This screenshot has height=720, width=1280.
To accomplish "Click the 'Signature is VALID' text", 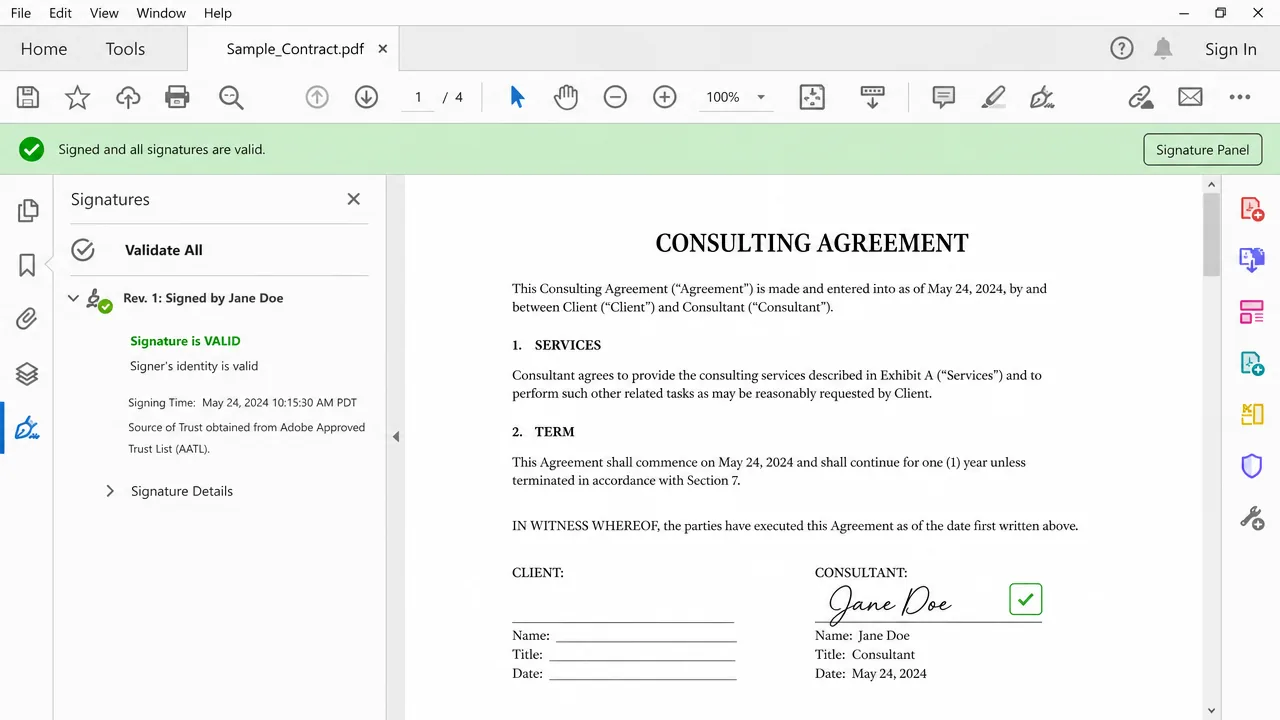I will point(185,341).
